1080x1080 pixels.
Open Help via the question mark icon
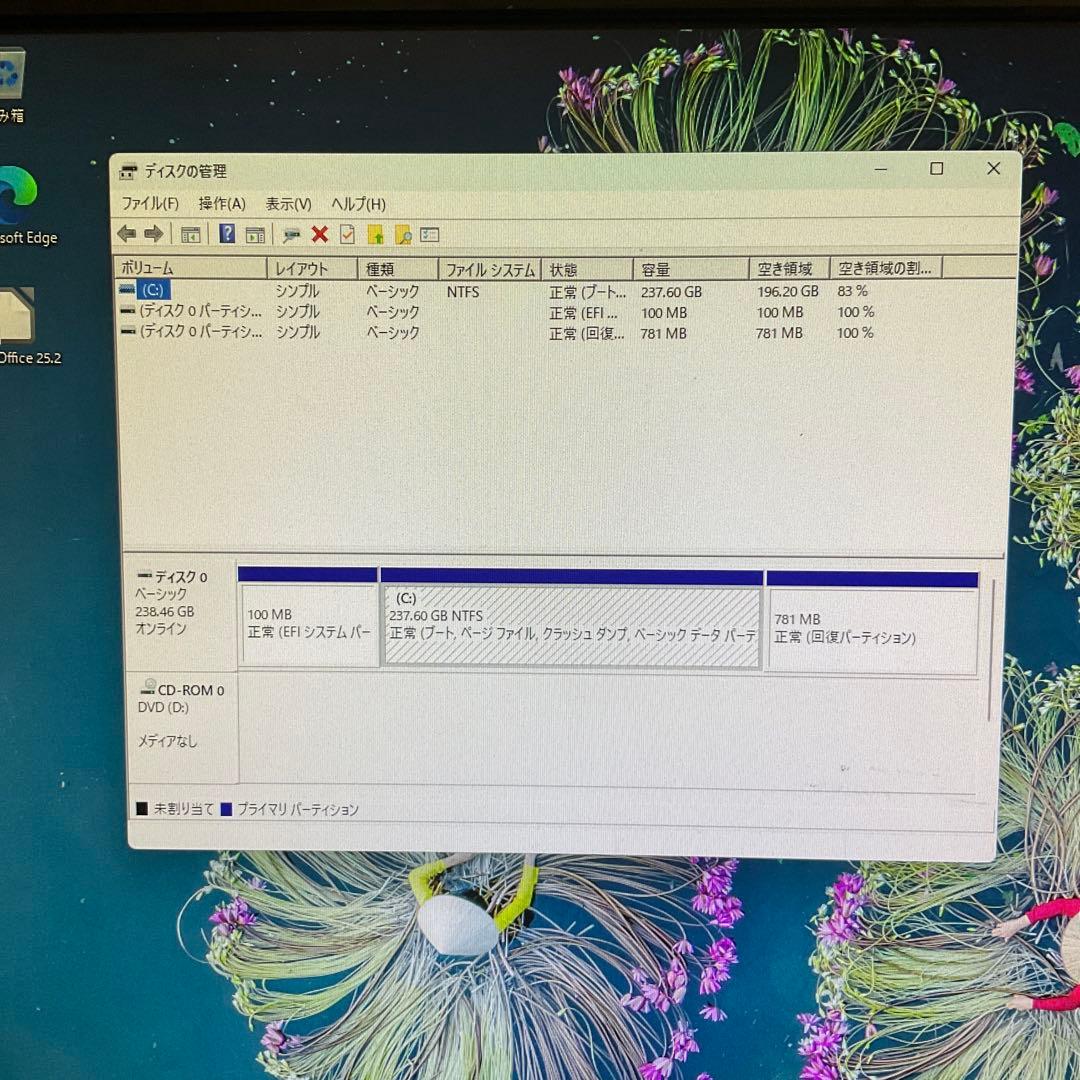click(x=226, y=234)
